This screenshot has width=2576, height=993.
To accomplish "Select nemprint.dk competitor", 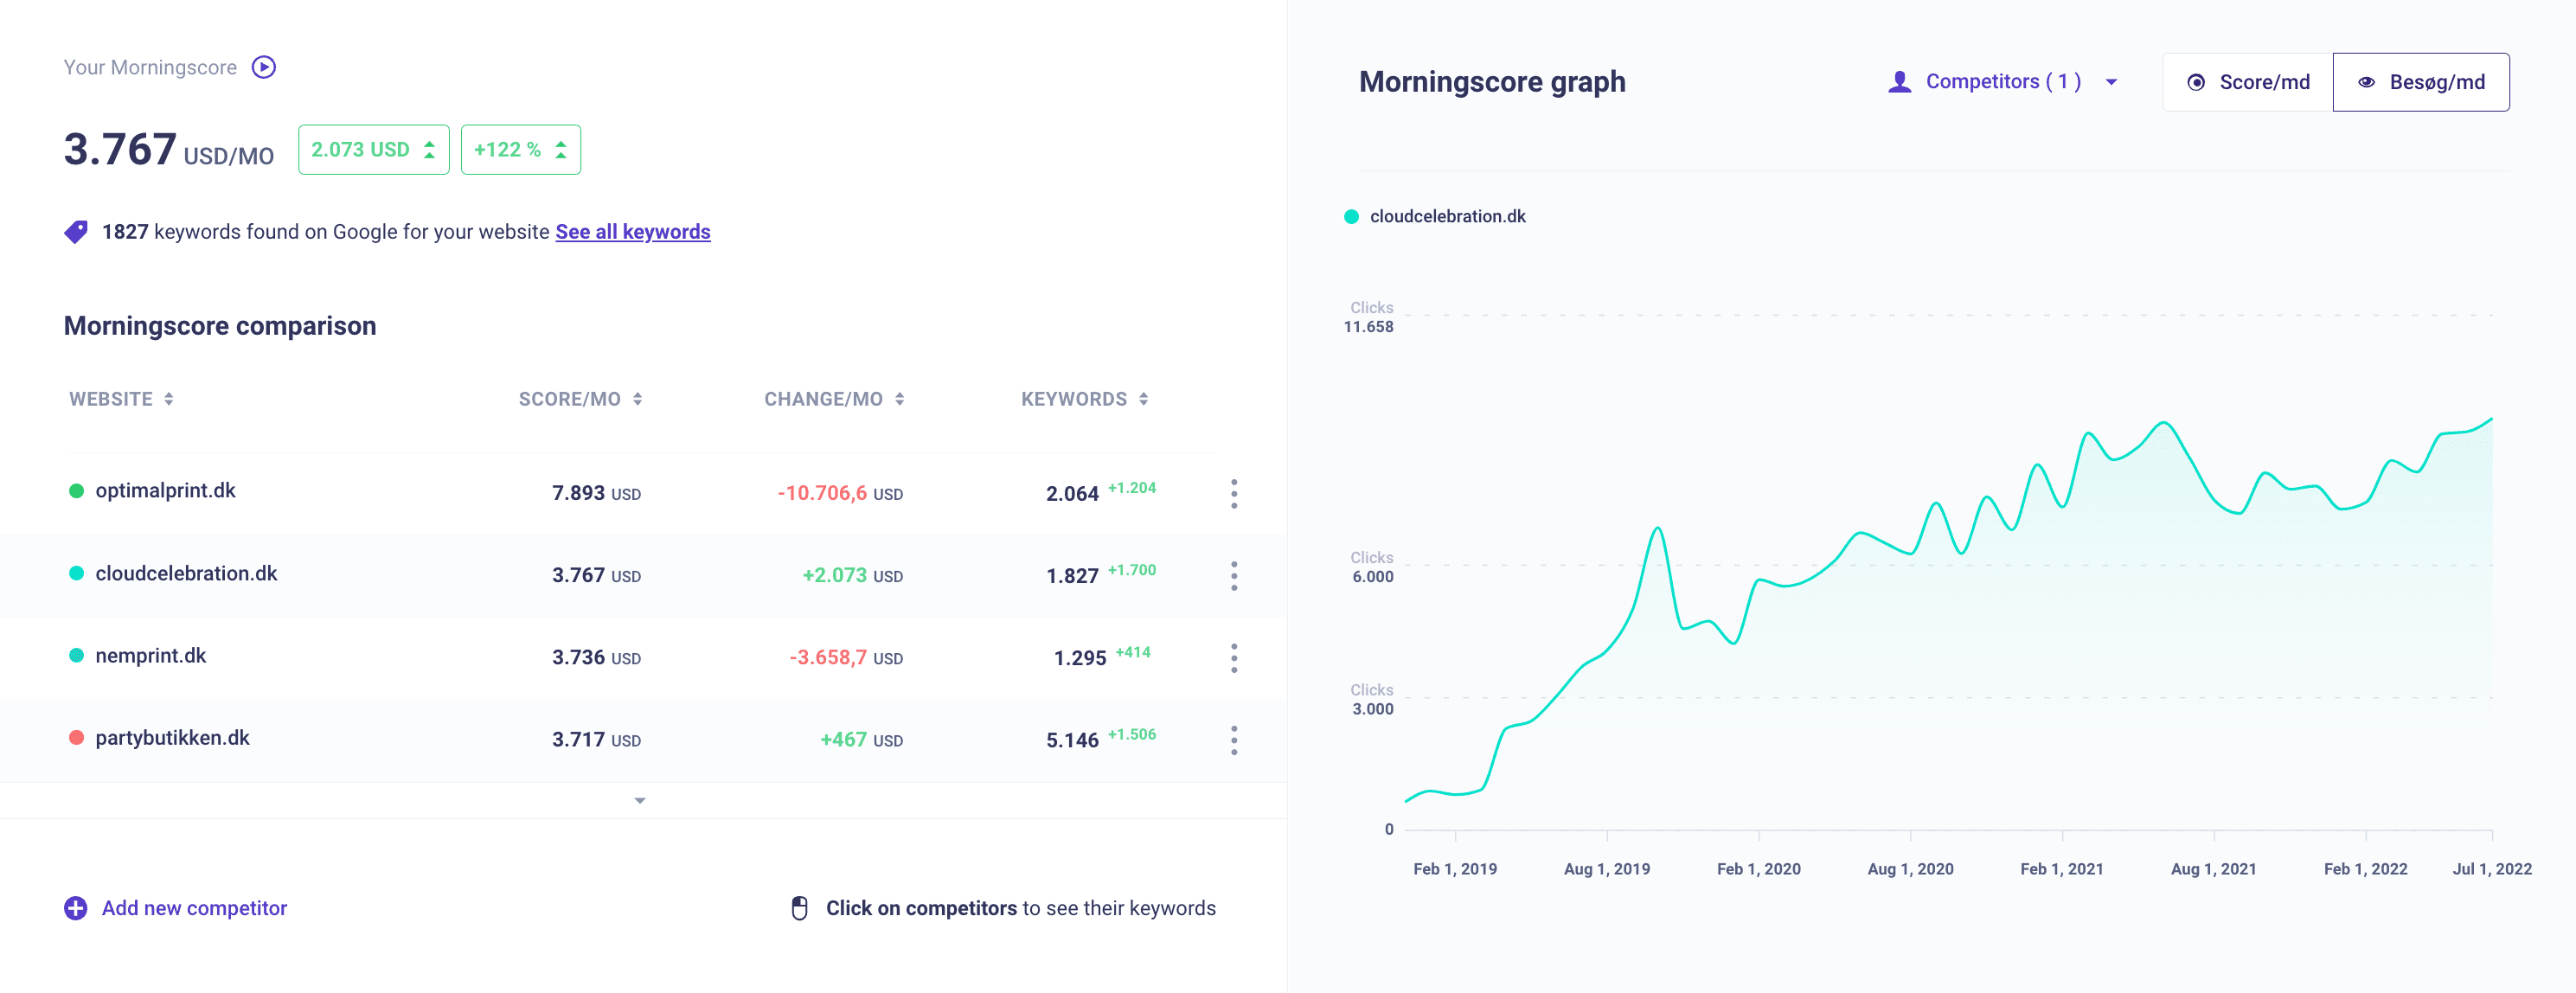I will 151,655.
